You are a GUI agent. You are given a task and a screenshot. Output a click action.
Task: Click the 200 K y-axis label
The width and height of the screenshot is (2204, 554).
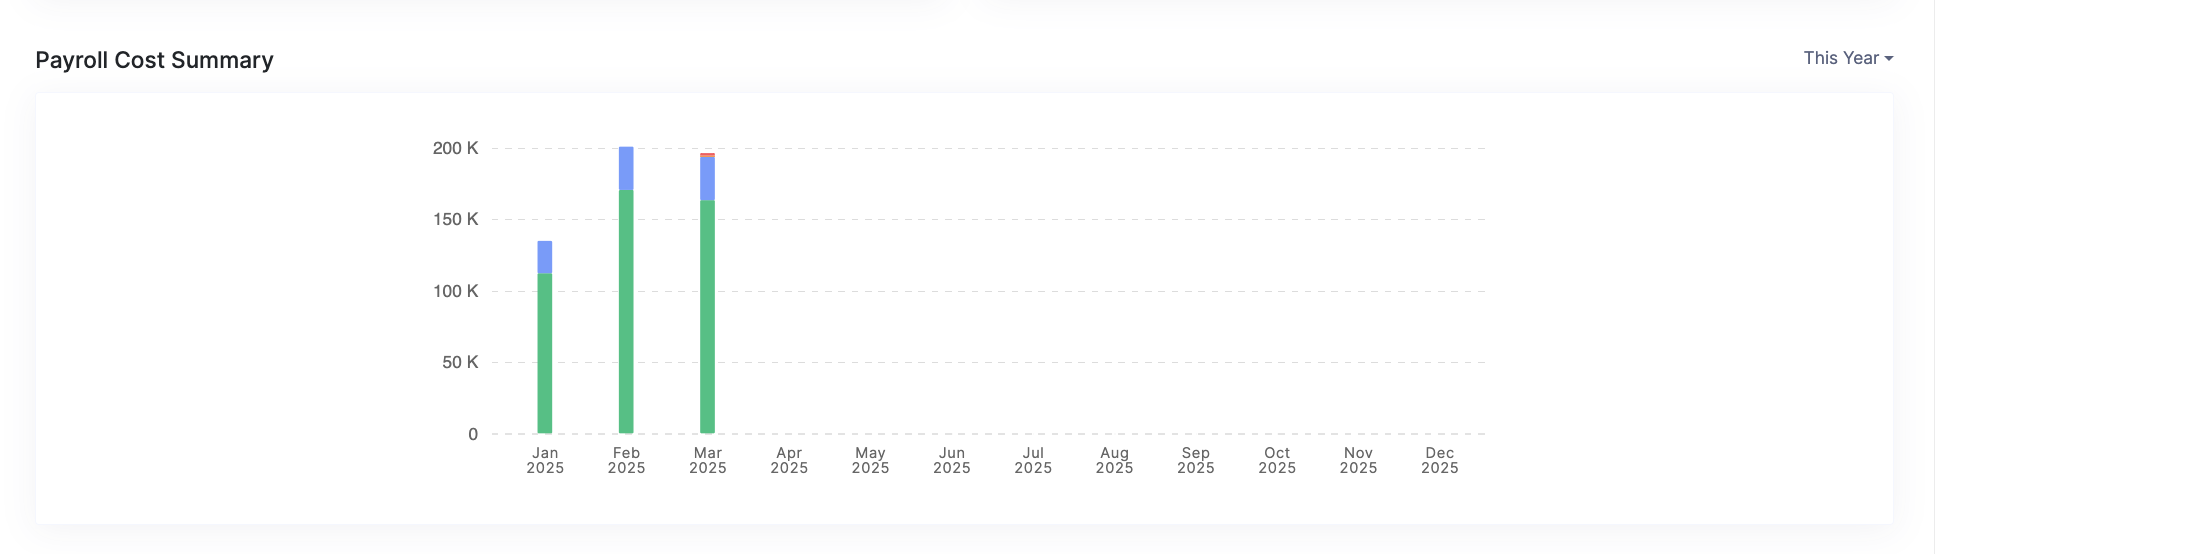click(455, 148)
